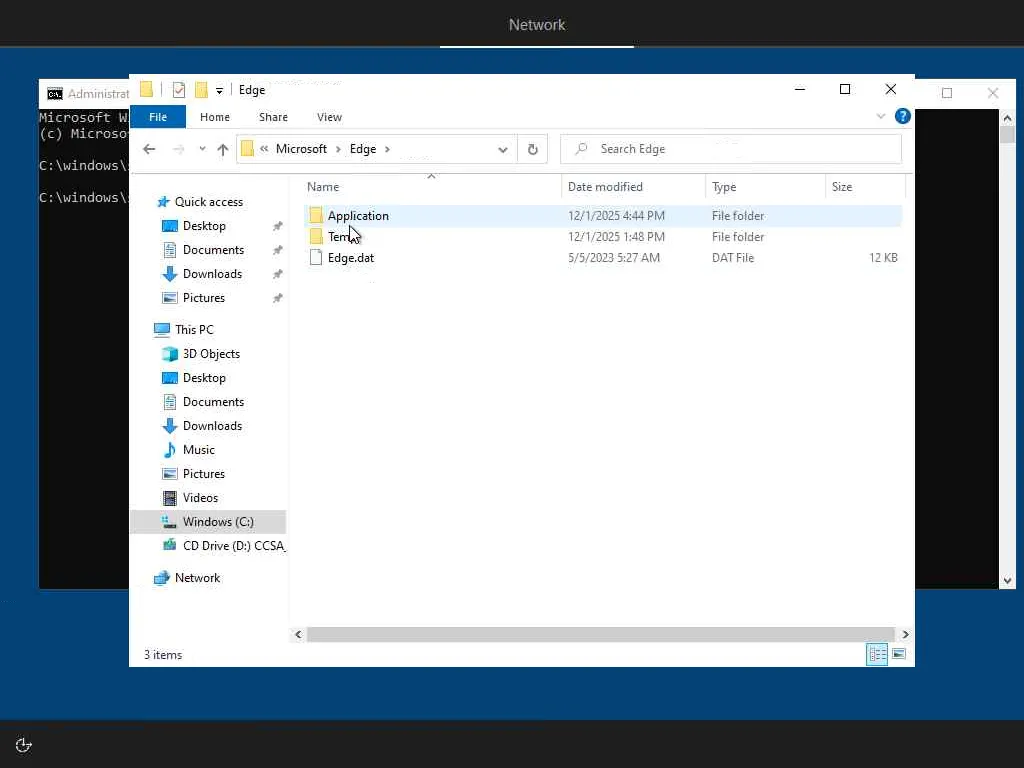The width and height of the screenshot is (1024, 768).
Task: Click the Explorer folder icon in title bar
Action: click(146, 89)
